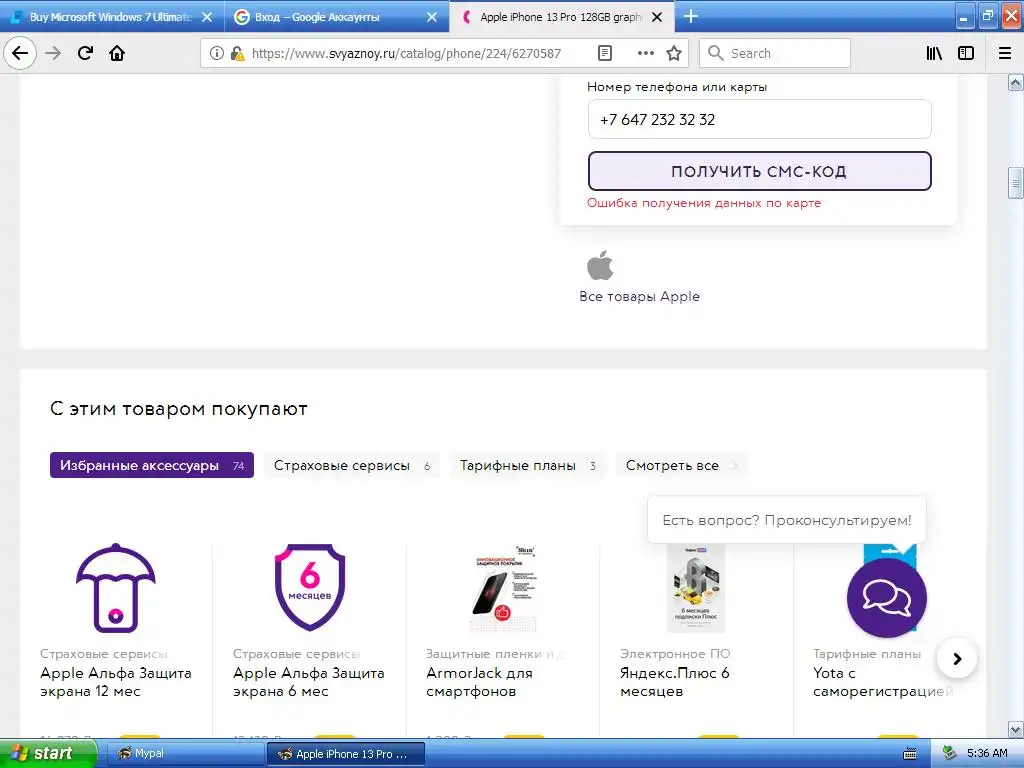Toggle the browser sidebar icon
The height and width of the screenshot is (768, 1024).
(966, 54)
